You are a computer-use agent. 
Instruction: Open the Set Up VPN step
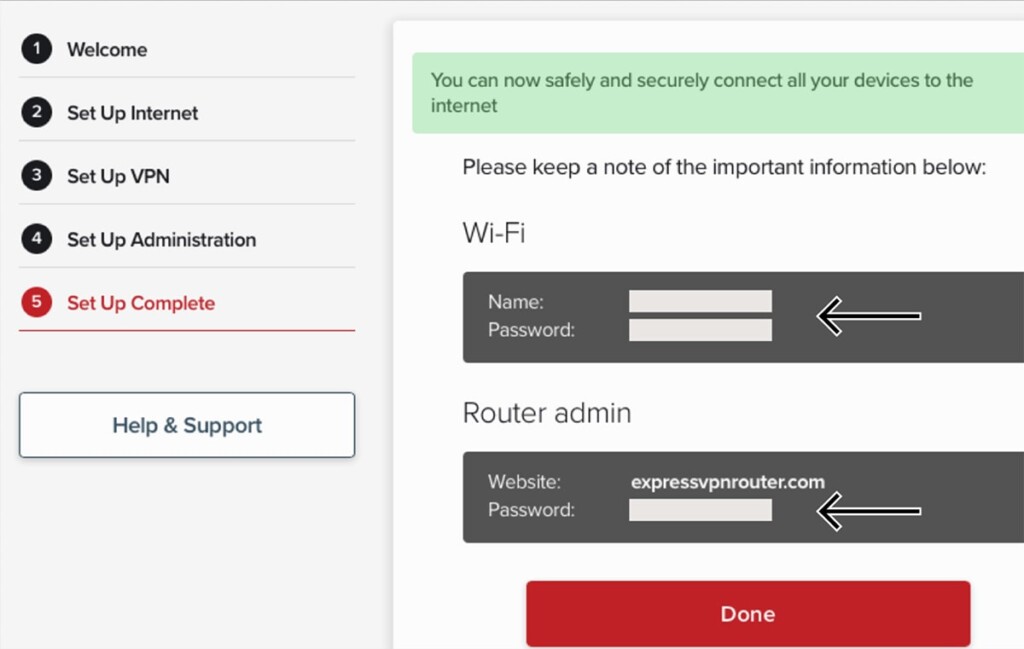pyautogui.click(x=118, y=176)
